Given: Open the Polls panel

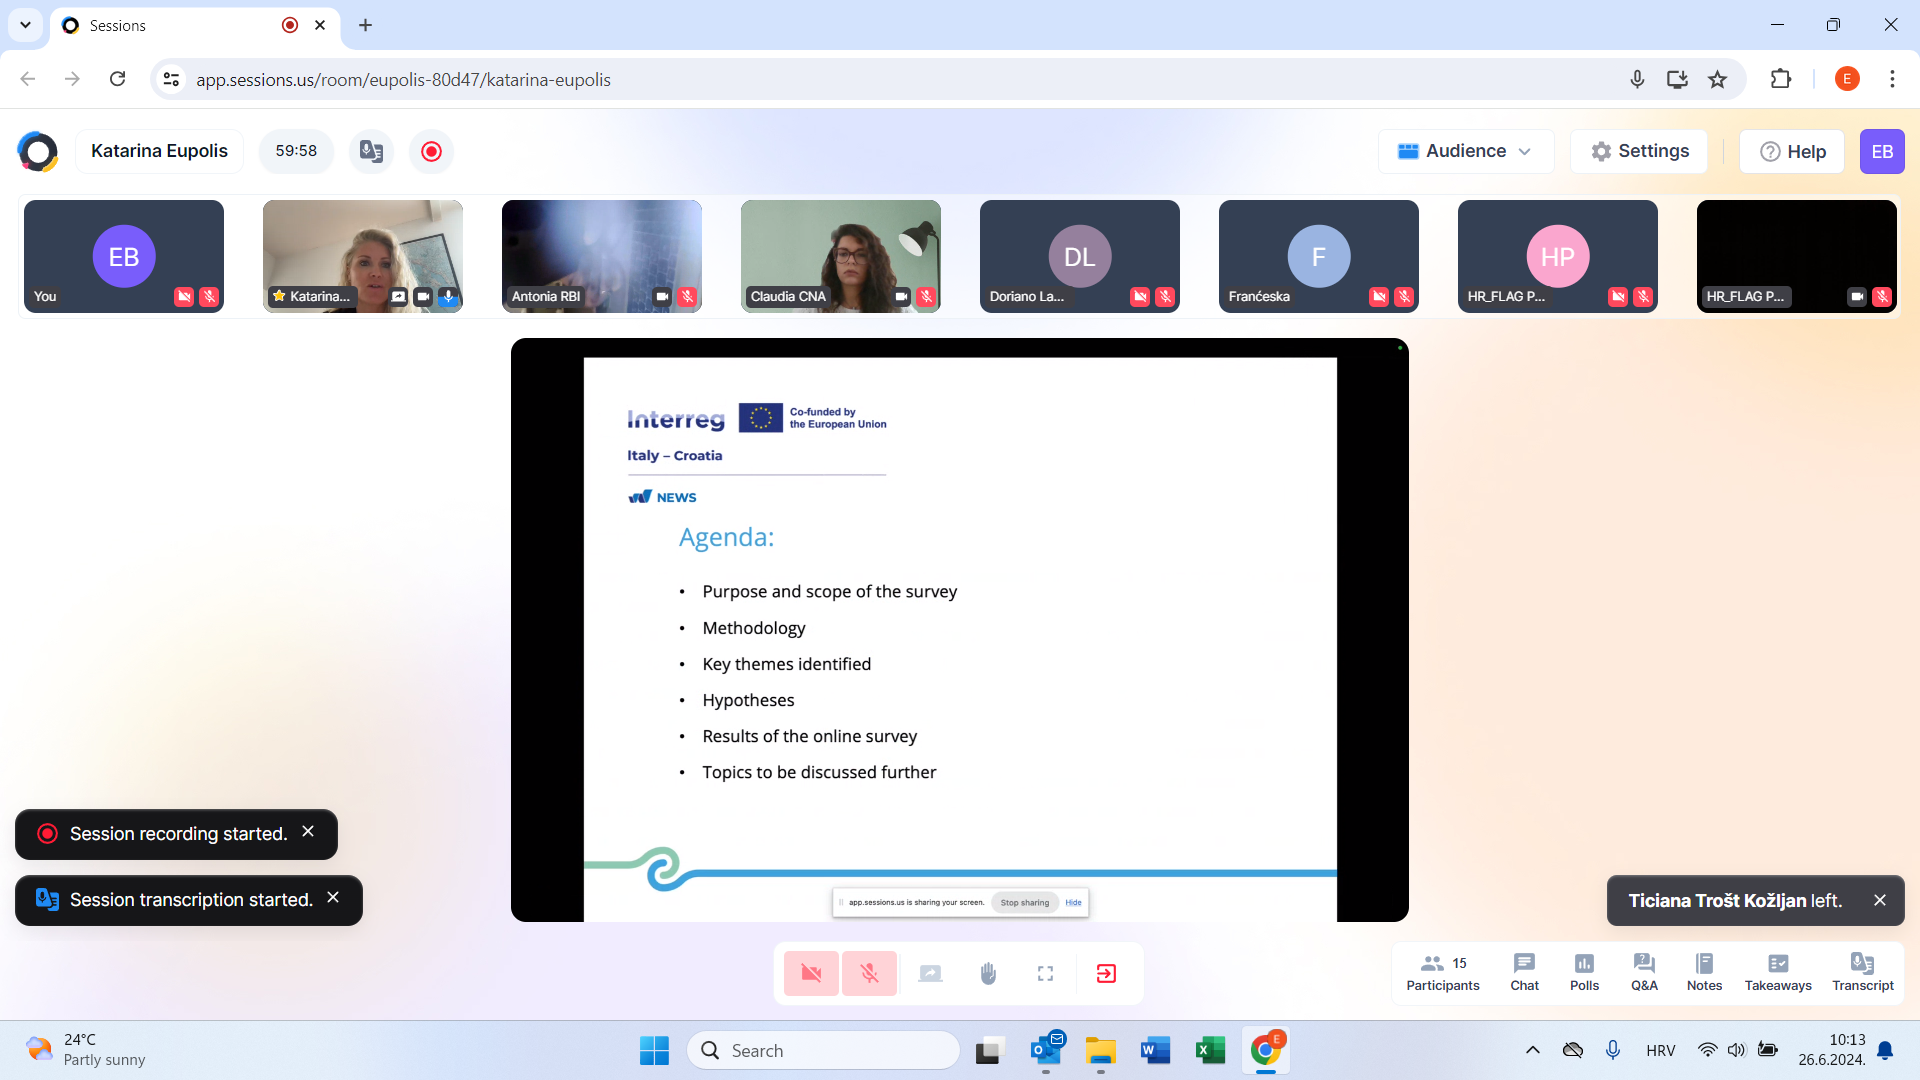Looking at the screenshot, I should [1584, 972].
